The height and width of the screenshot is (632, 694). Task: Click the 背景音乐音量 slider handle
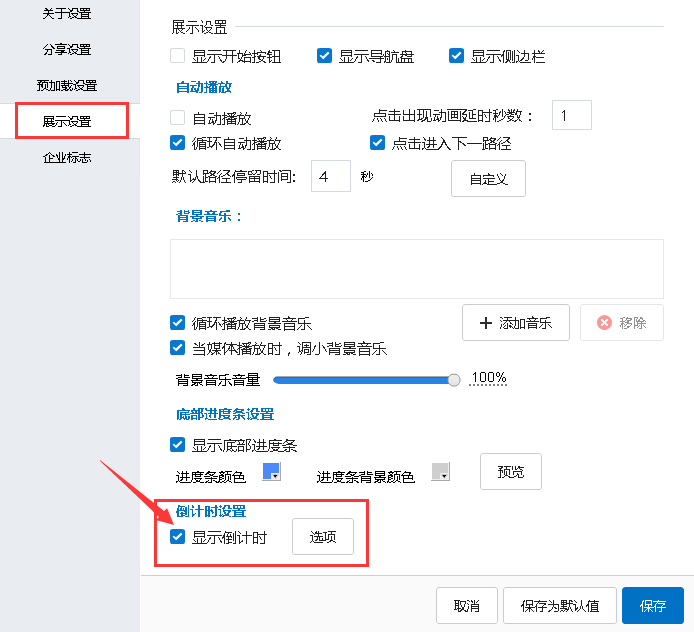pyautogui.click(x=454, y=379)
